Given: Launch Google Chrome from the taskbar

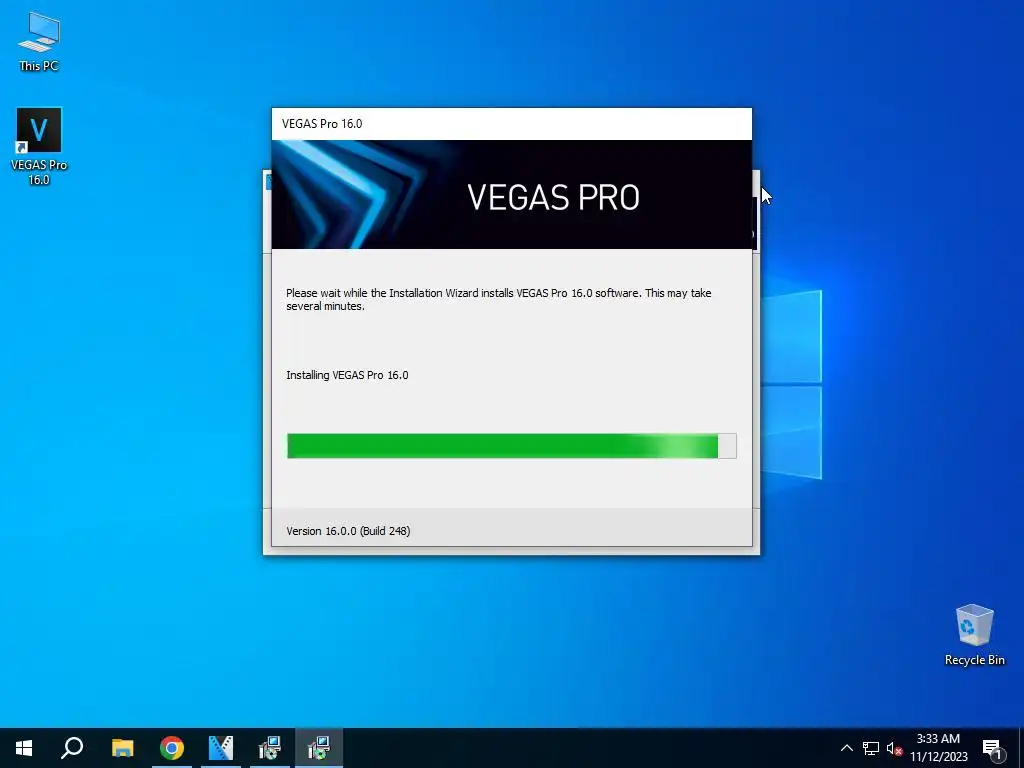Looking at the screenshot, I should [x=172, y=748].
